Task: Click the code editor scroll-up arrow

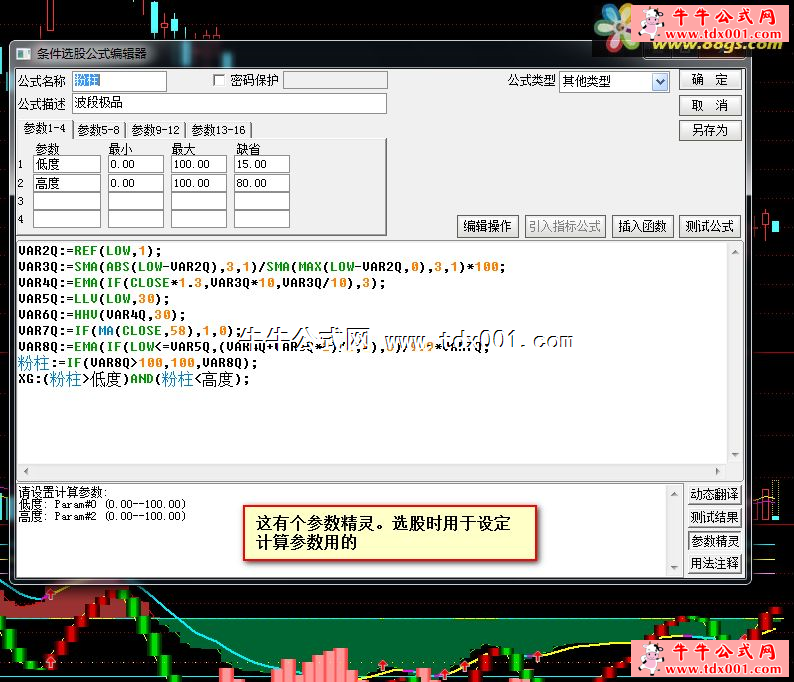Action: click(x=735, y=252)
